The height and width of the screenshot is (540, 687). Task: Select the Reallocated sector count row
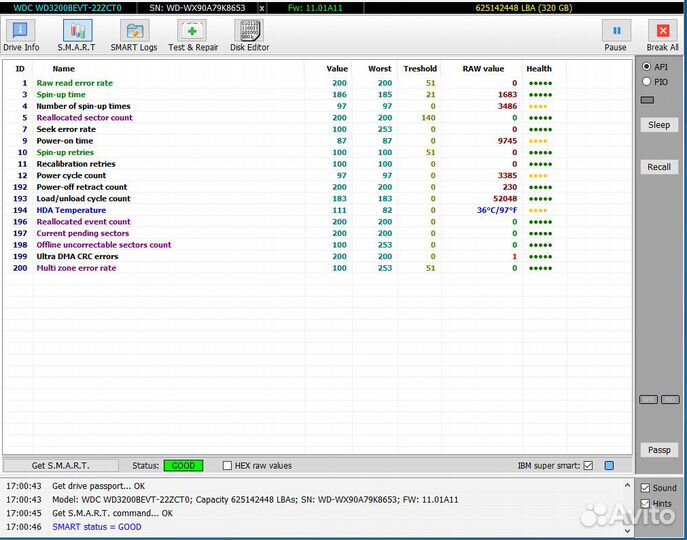click(84, 118)
